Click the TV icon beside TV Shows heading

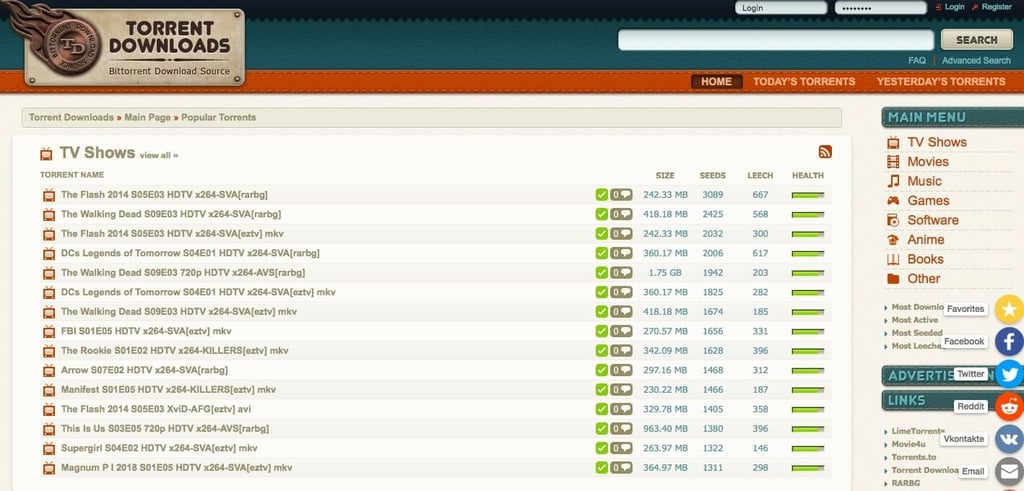click(46, 153)
